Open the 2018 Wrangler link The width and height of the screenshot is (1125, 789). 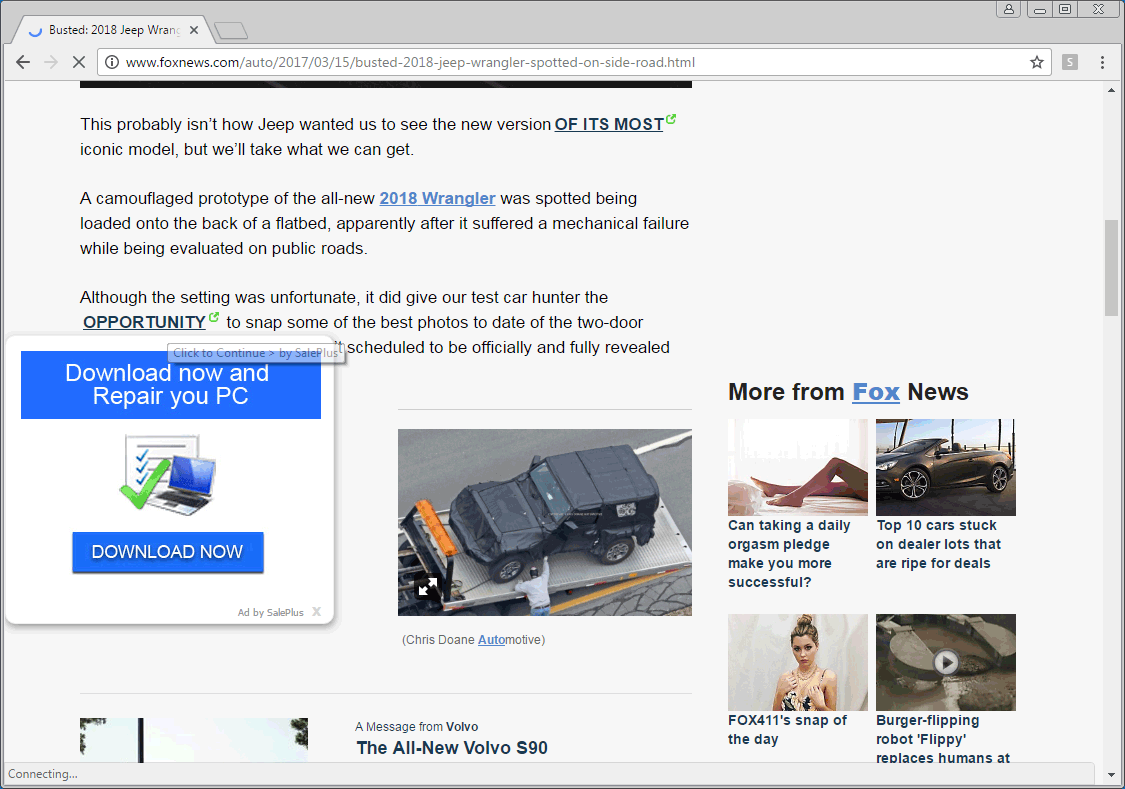pyautogui.click(x=437, y=198)
